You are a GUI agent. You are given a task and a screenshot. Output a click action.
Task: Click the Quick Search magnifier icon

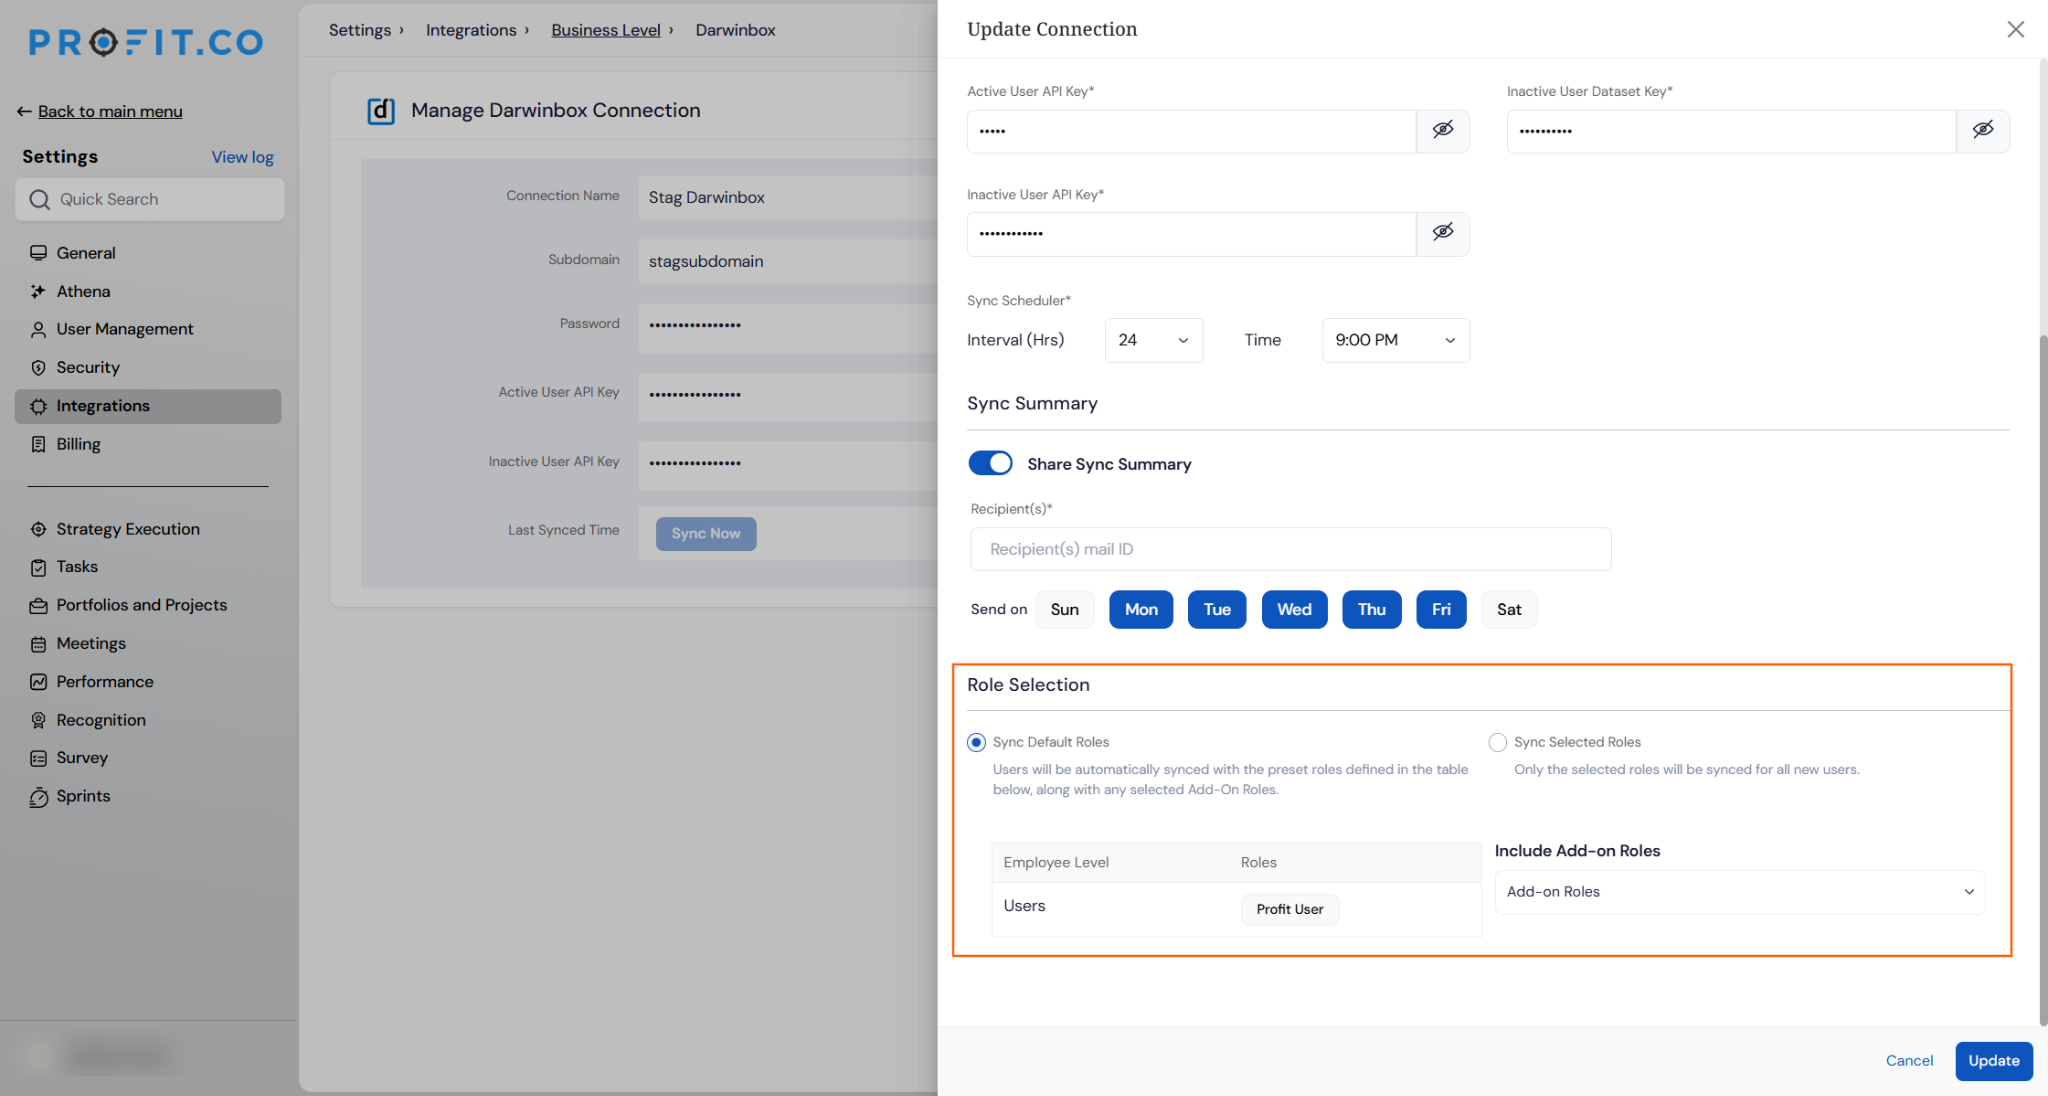pyautogui.click(x=39, y=199)
